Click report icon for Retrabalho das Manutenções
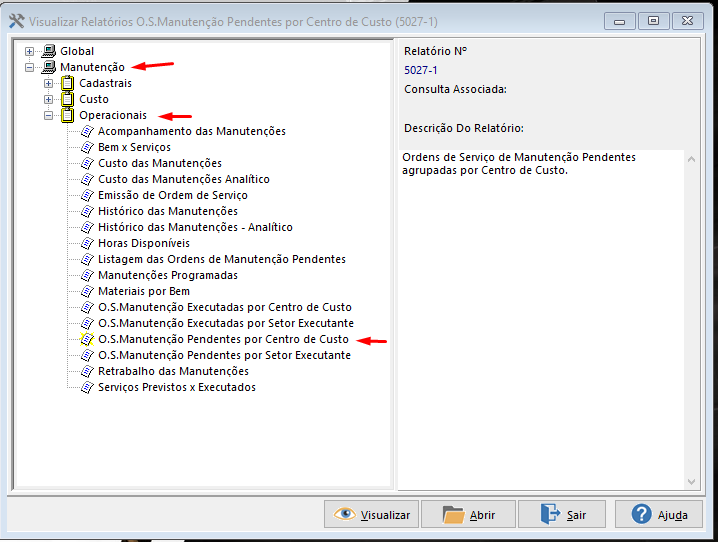The image size is (718, 542). coord(87,372)
